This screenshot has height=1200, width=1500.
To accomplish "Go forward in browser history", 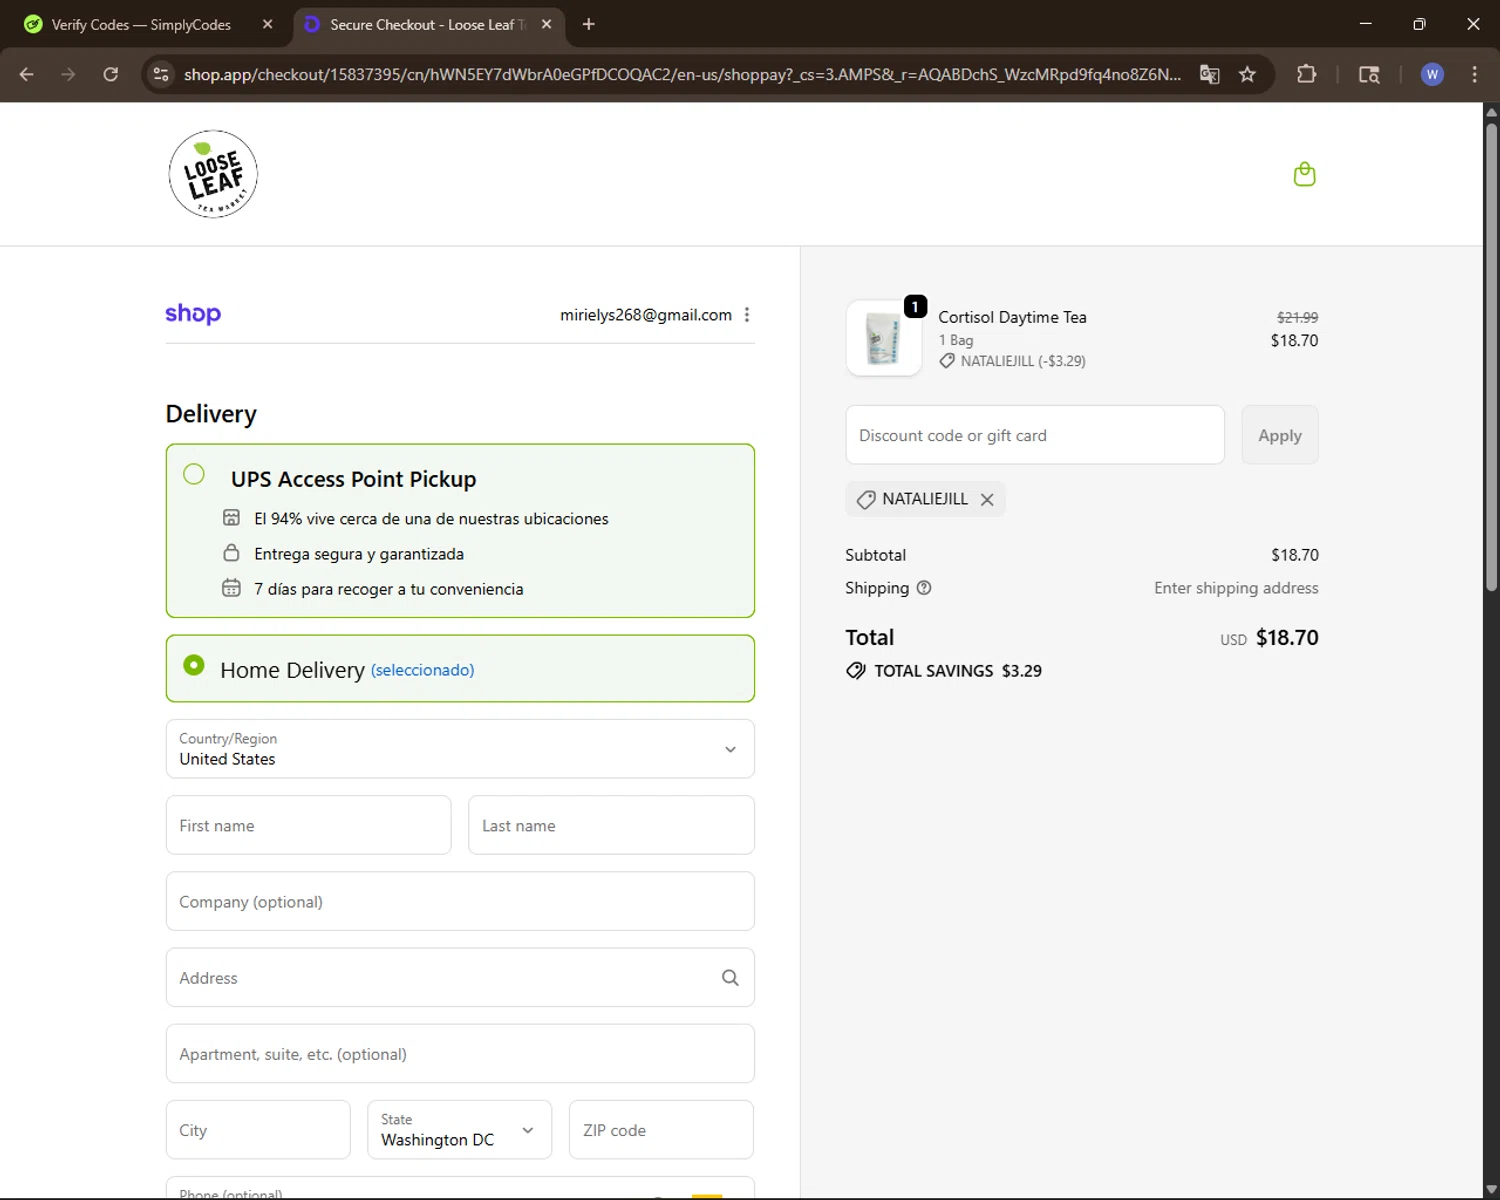I will 68,74.
